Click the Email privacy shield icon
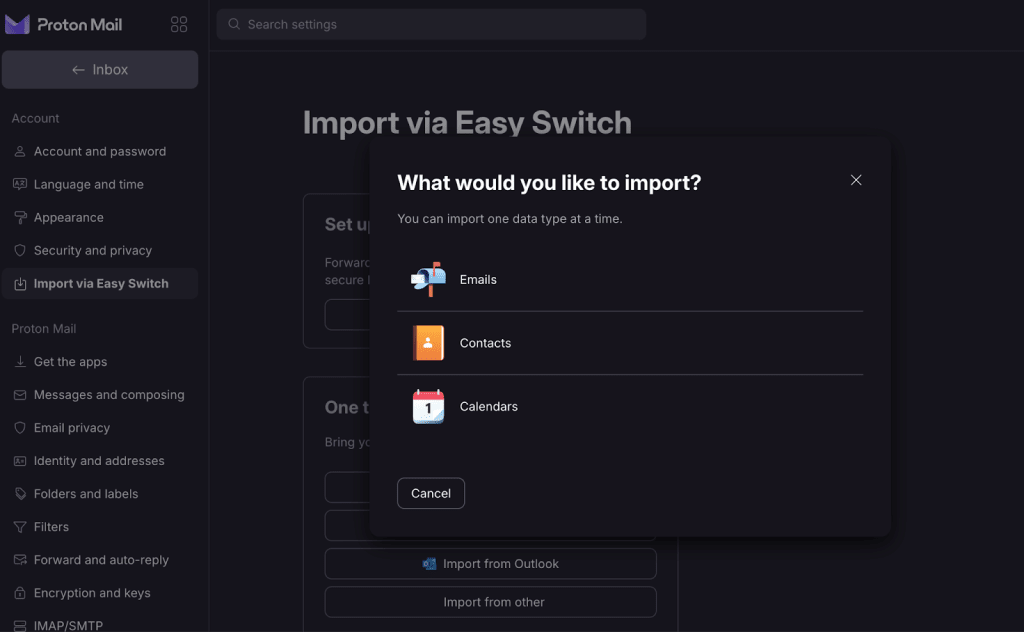The width and height of the screenshot is (1024, 632). [x=20, y=428]
